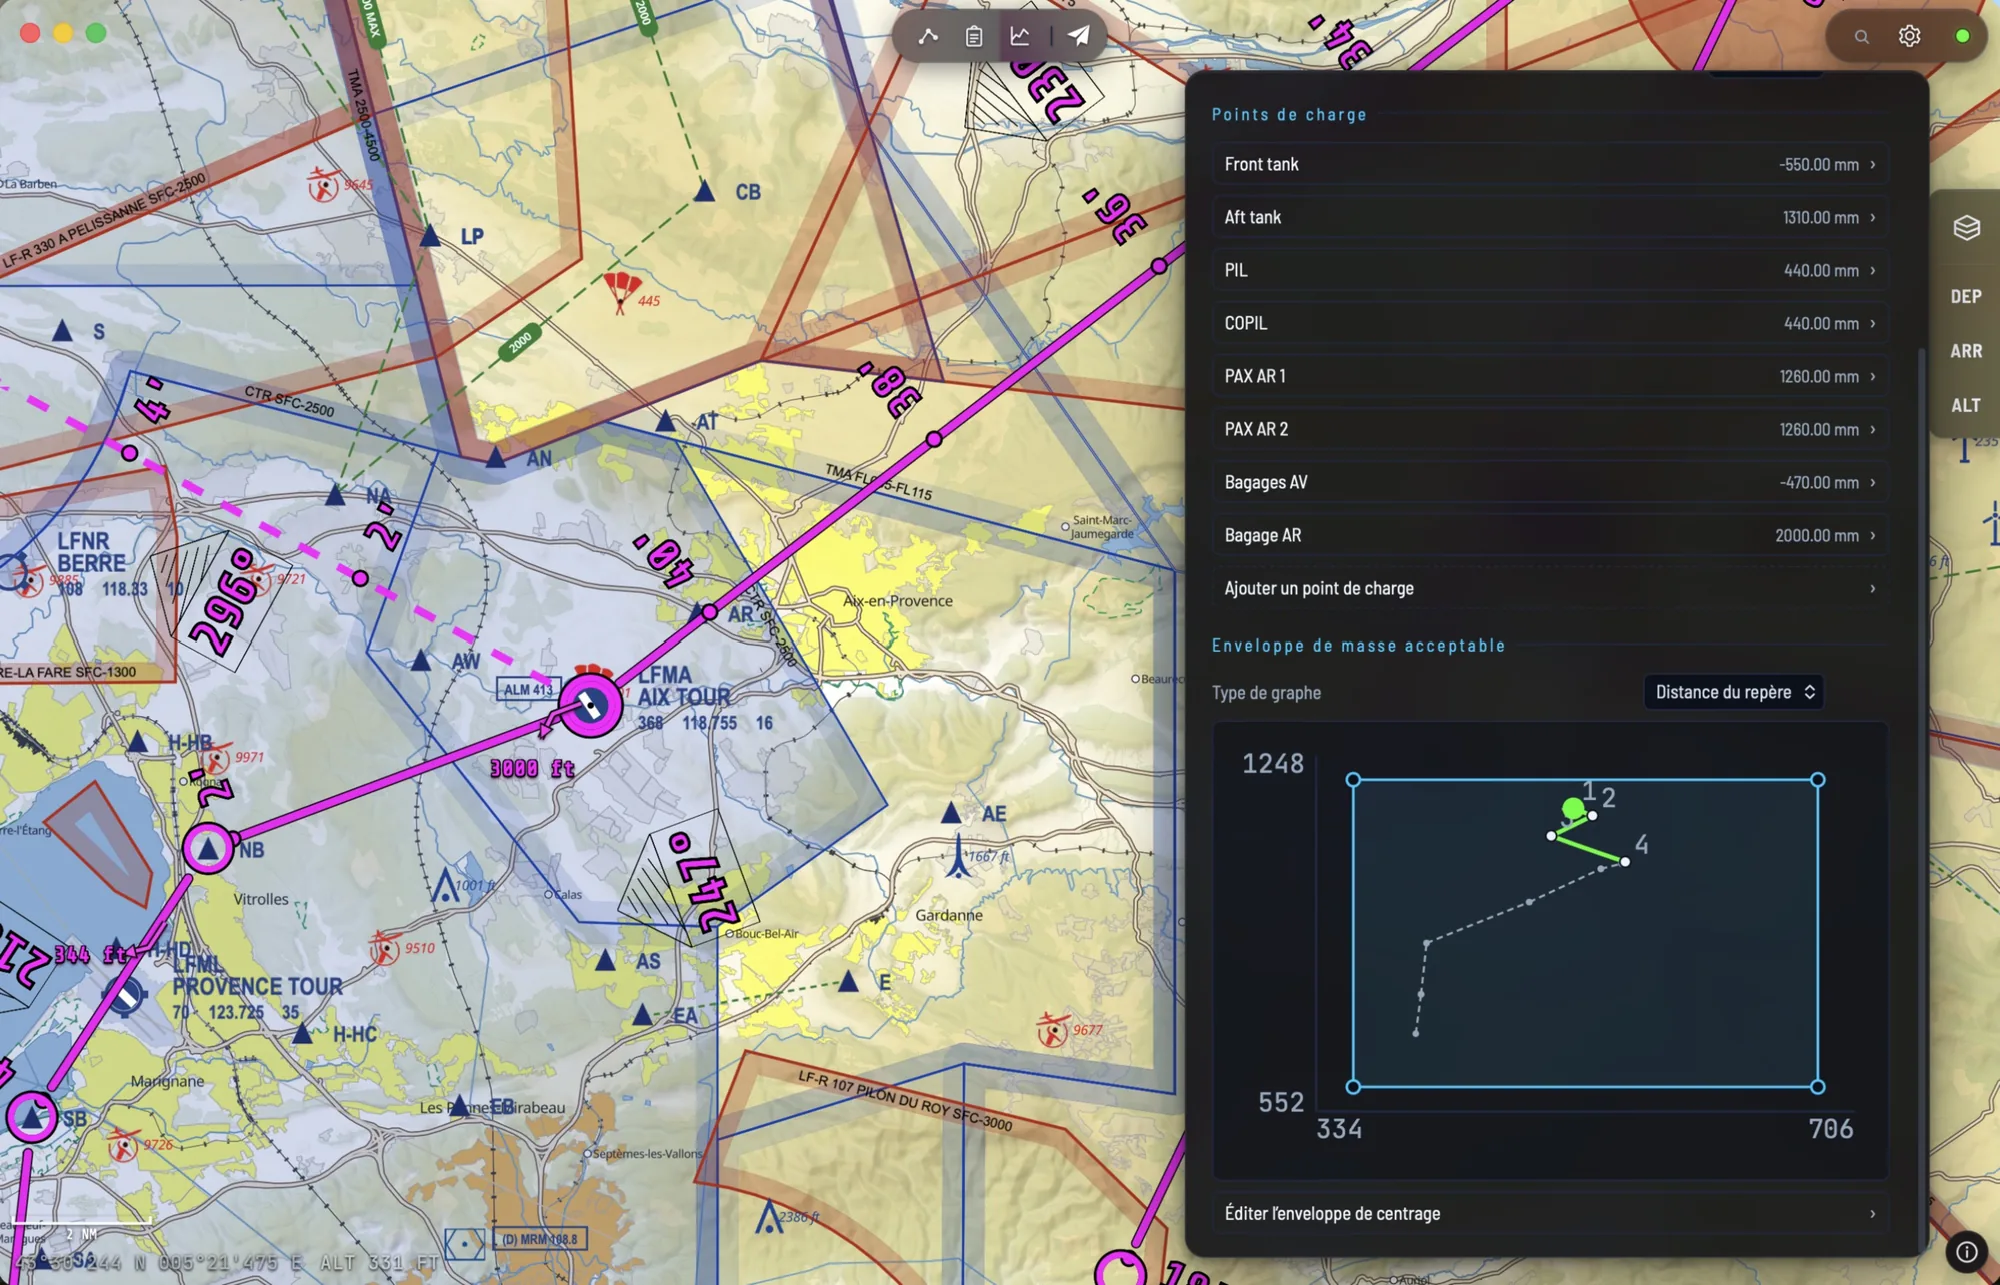Viewport: 2000px width, 1285px height.
Task: Select the NB waypoint circle on the route
Action: click(208, 849)
